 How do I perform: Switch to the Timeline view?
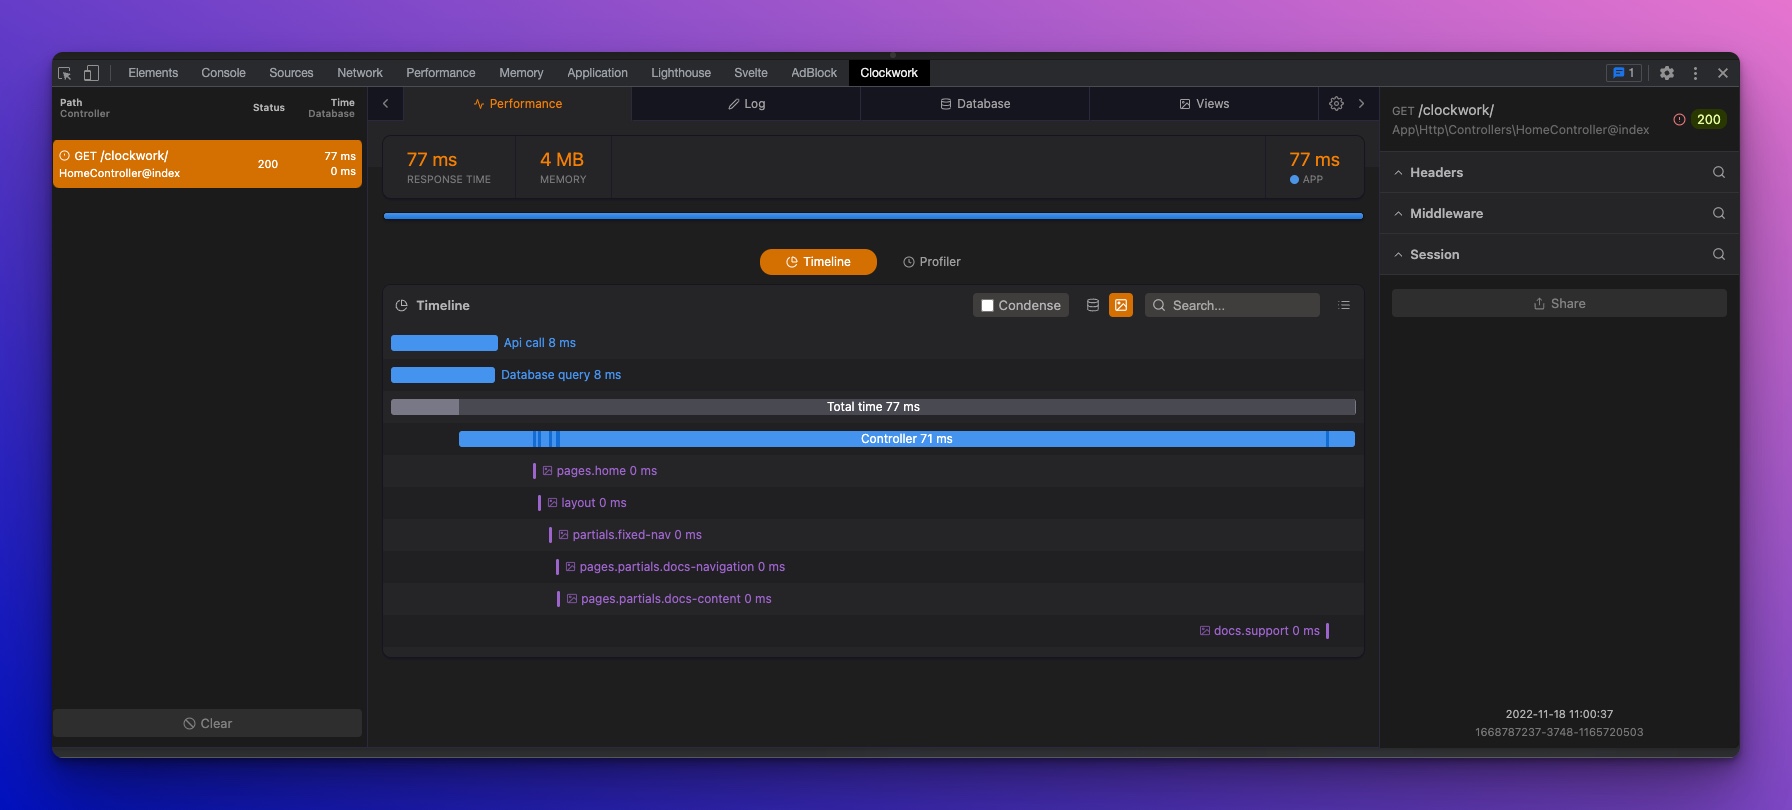(818, 262)
